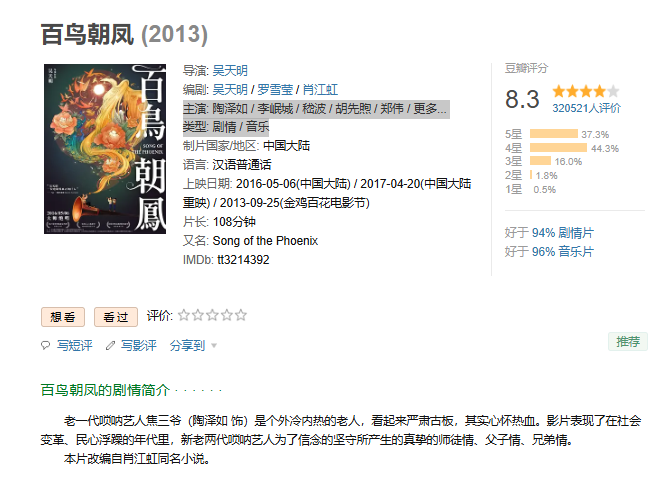Image resolution: width=672 pixels, height=485 pixels.
Task: Expand cast list via 更多... link
Action: [430, 108]
